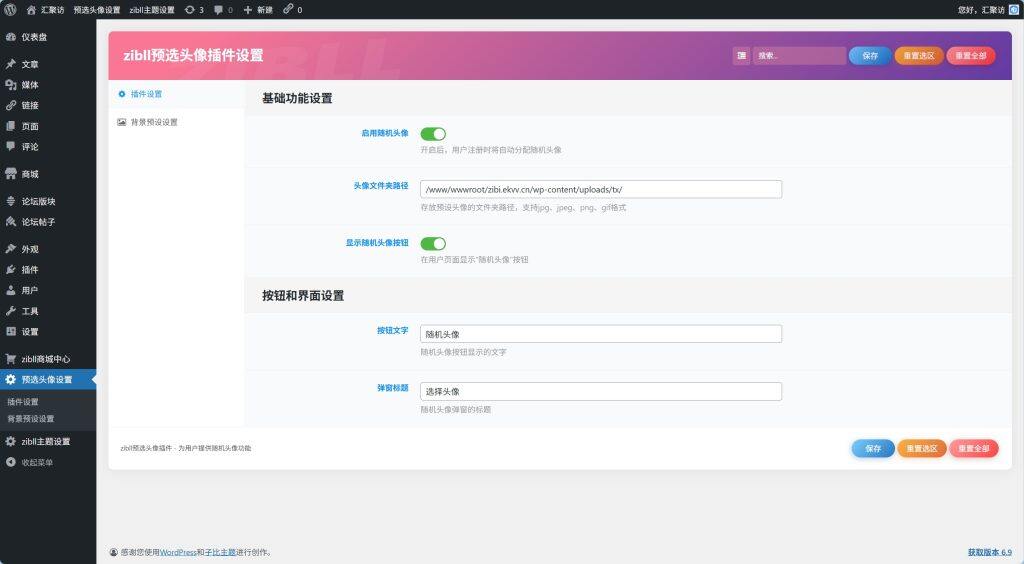Click the 新建 plus icon
1024x564 pixels.
click(x=248, y=10)
